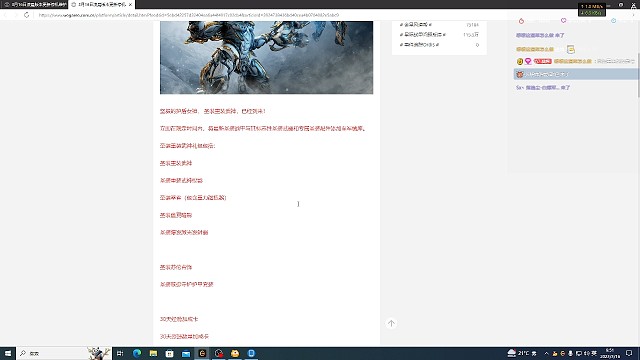Open File Explorer from the taskbar
Image resolution: width=640 pixels, height=360 pixels.
153,353
